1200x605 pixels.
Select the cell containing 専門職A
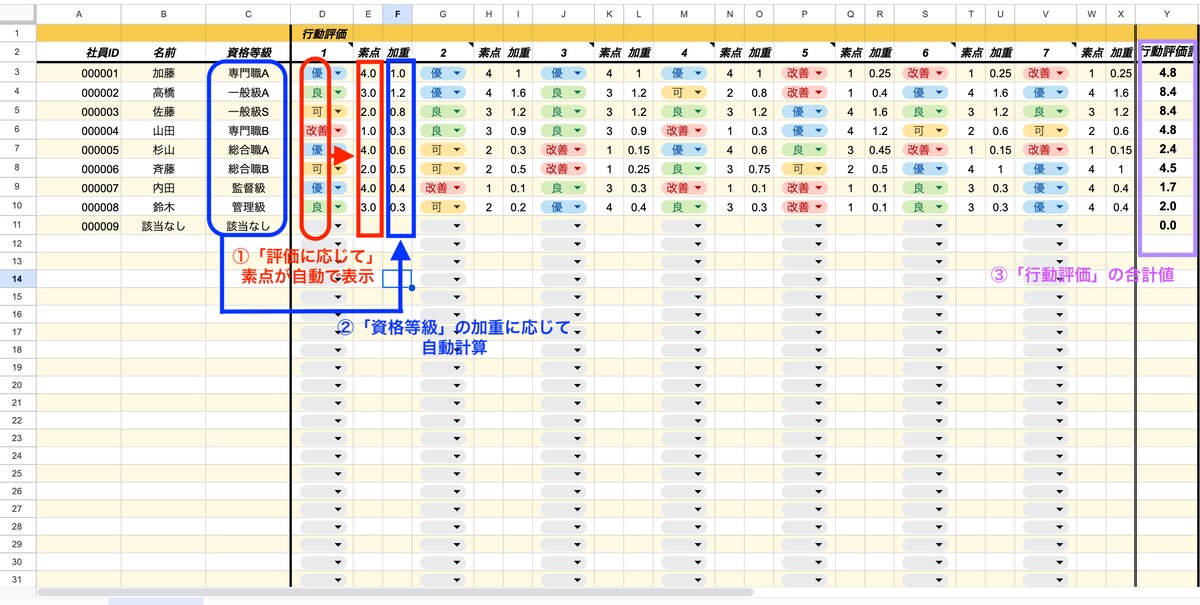[x=248, y=73]
